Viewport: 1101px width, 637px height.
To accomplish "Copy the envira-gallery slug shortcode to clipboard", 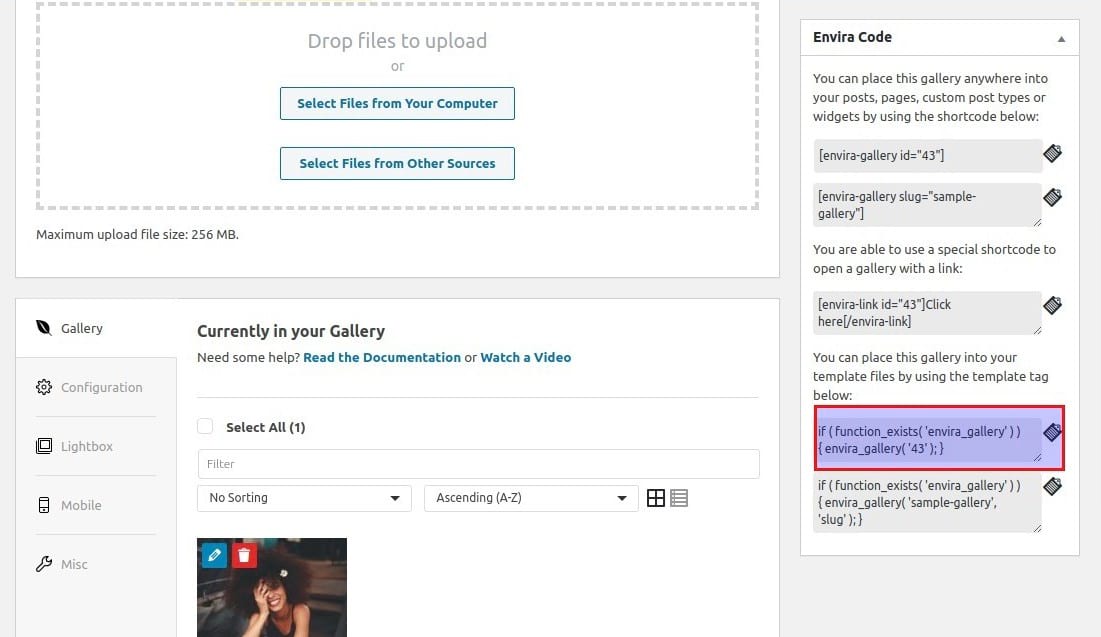I will pos(1052,197).
